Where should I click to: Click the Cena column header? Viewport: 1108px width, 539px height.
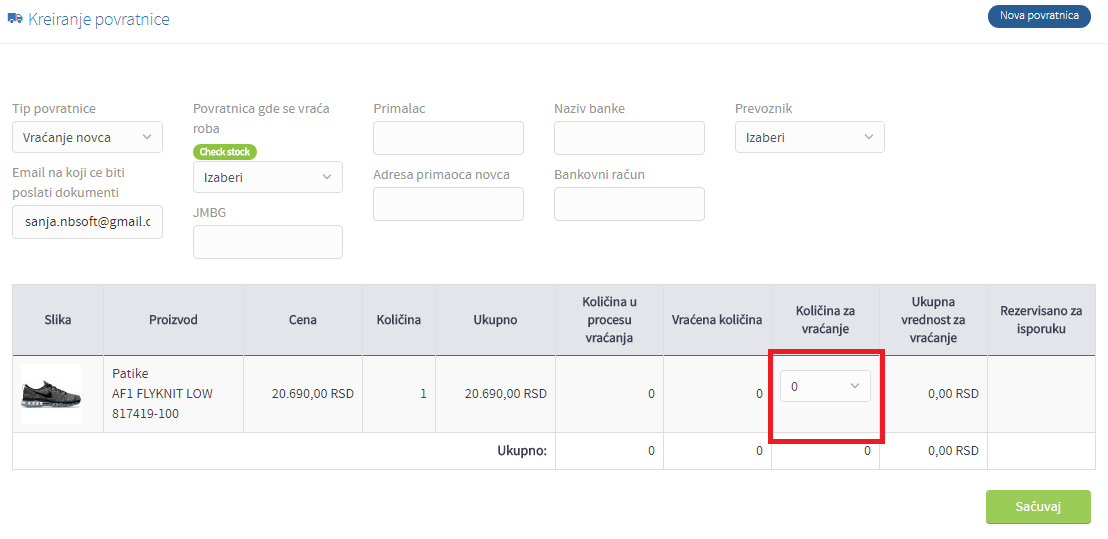click(x=302, y=320)
